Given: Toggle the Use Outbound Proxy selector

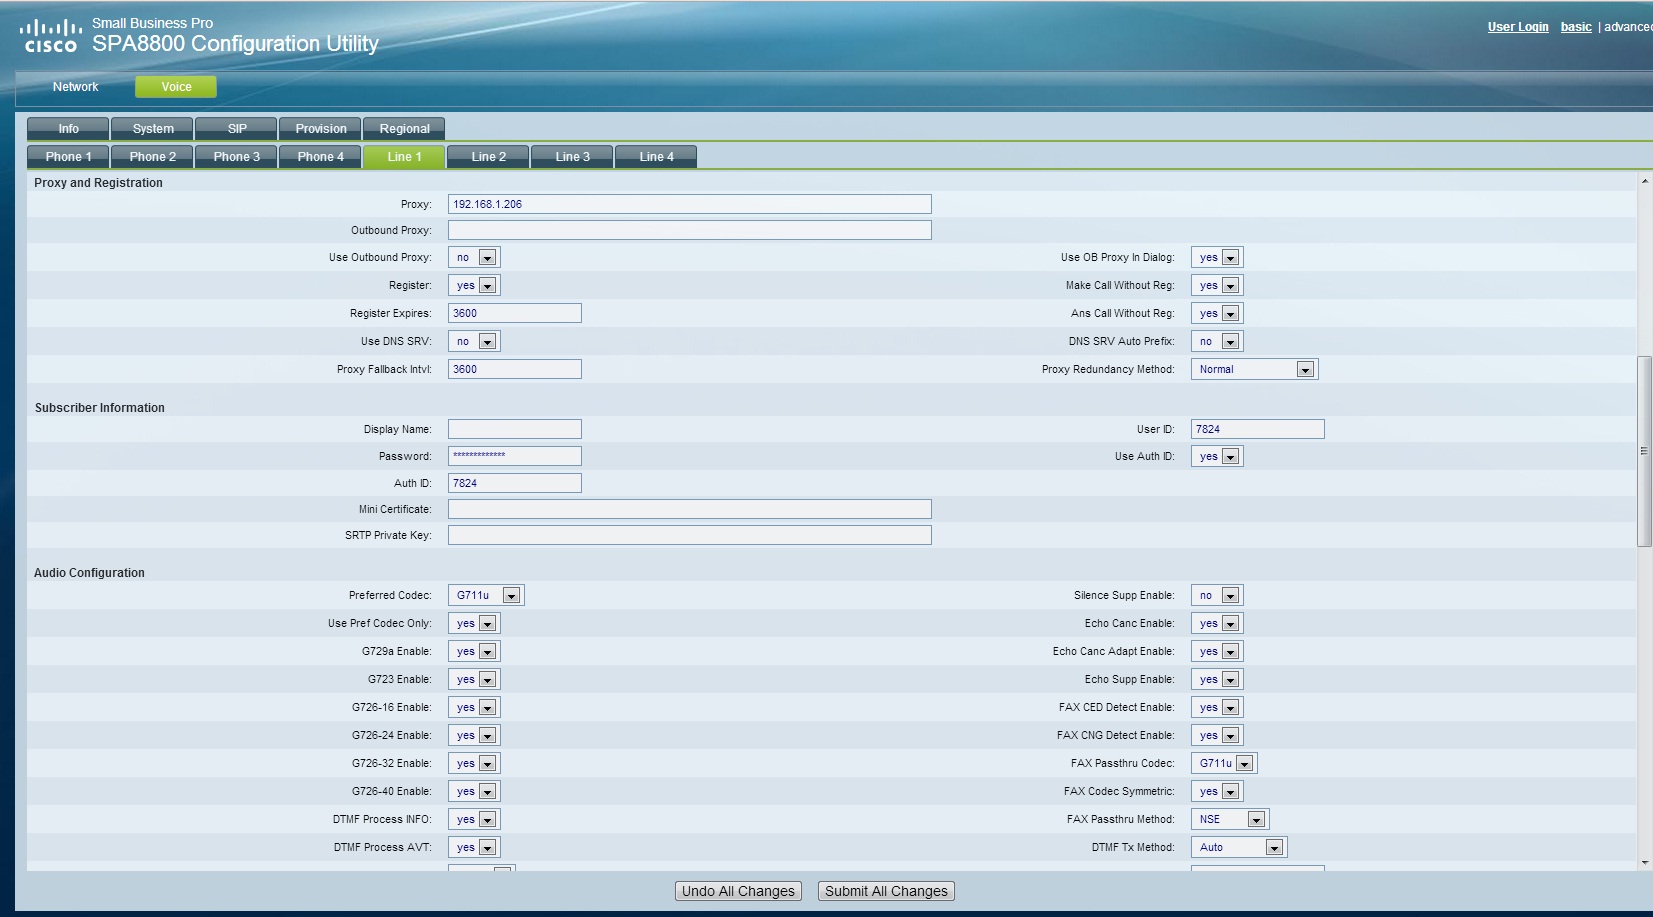Looking at the screenshot, I should click(x=474, y=258).
